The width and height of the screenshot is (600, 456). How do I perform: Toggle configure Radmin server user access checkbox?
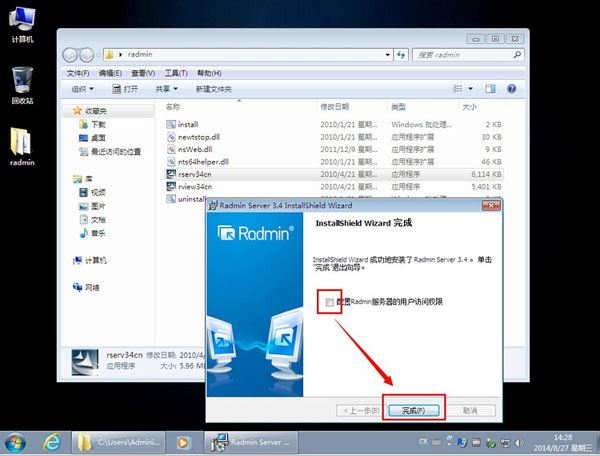[x=329, y=302]
